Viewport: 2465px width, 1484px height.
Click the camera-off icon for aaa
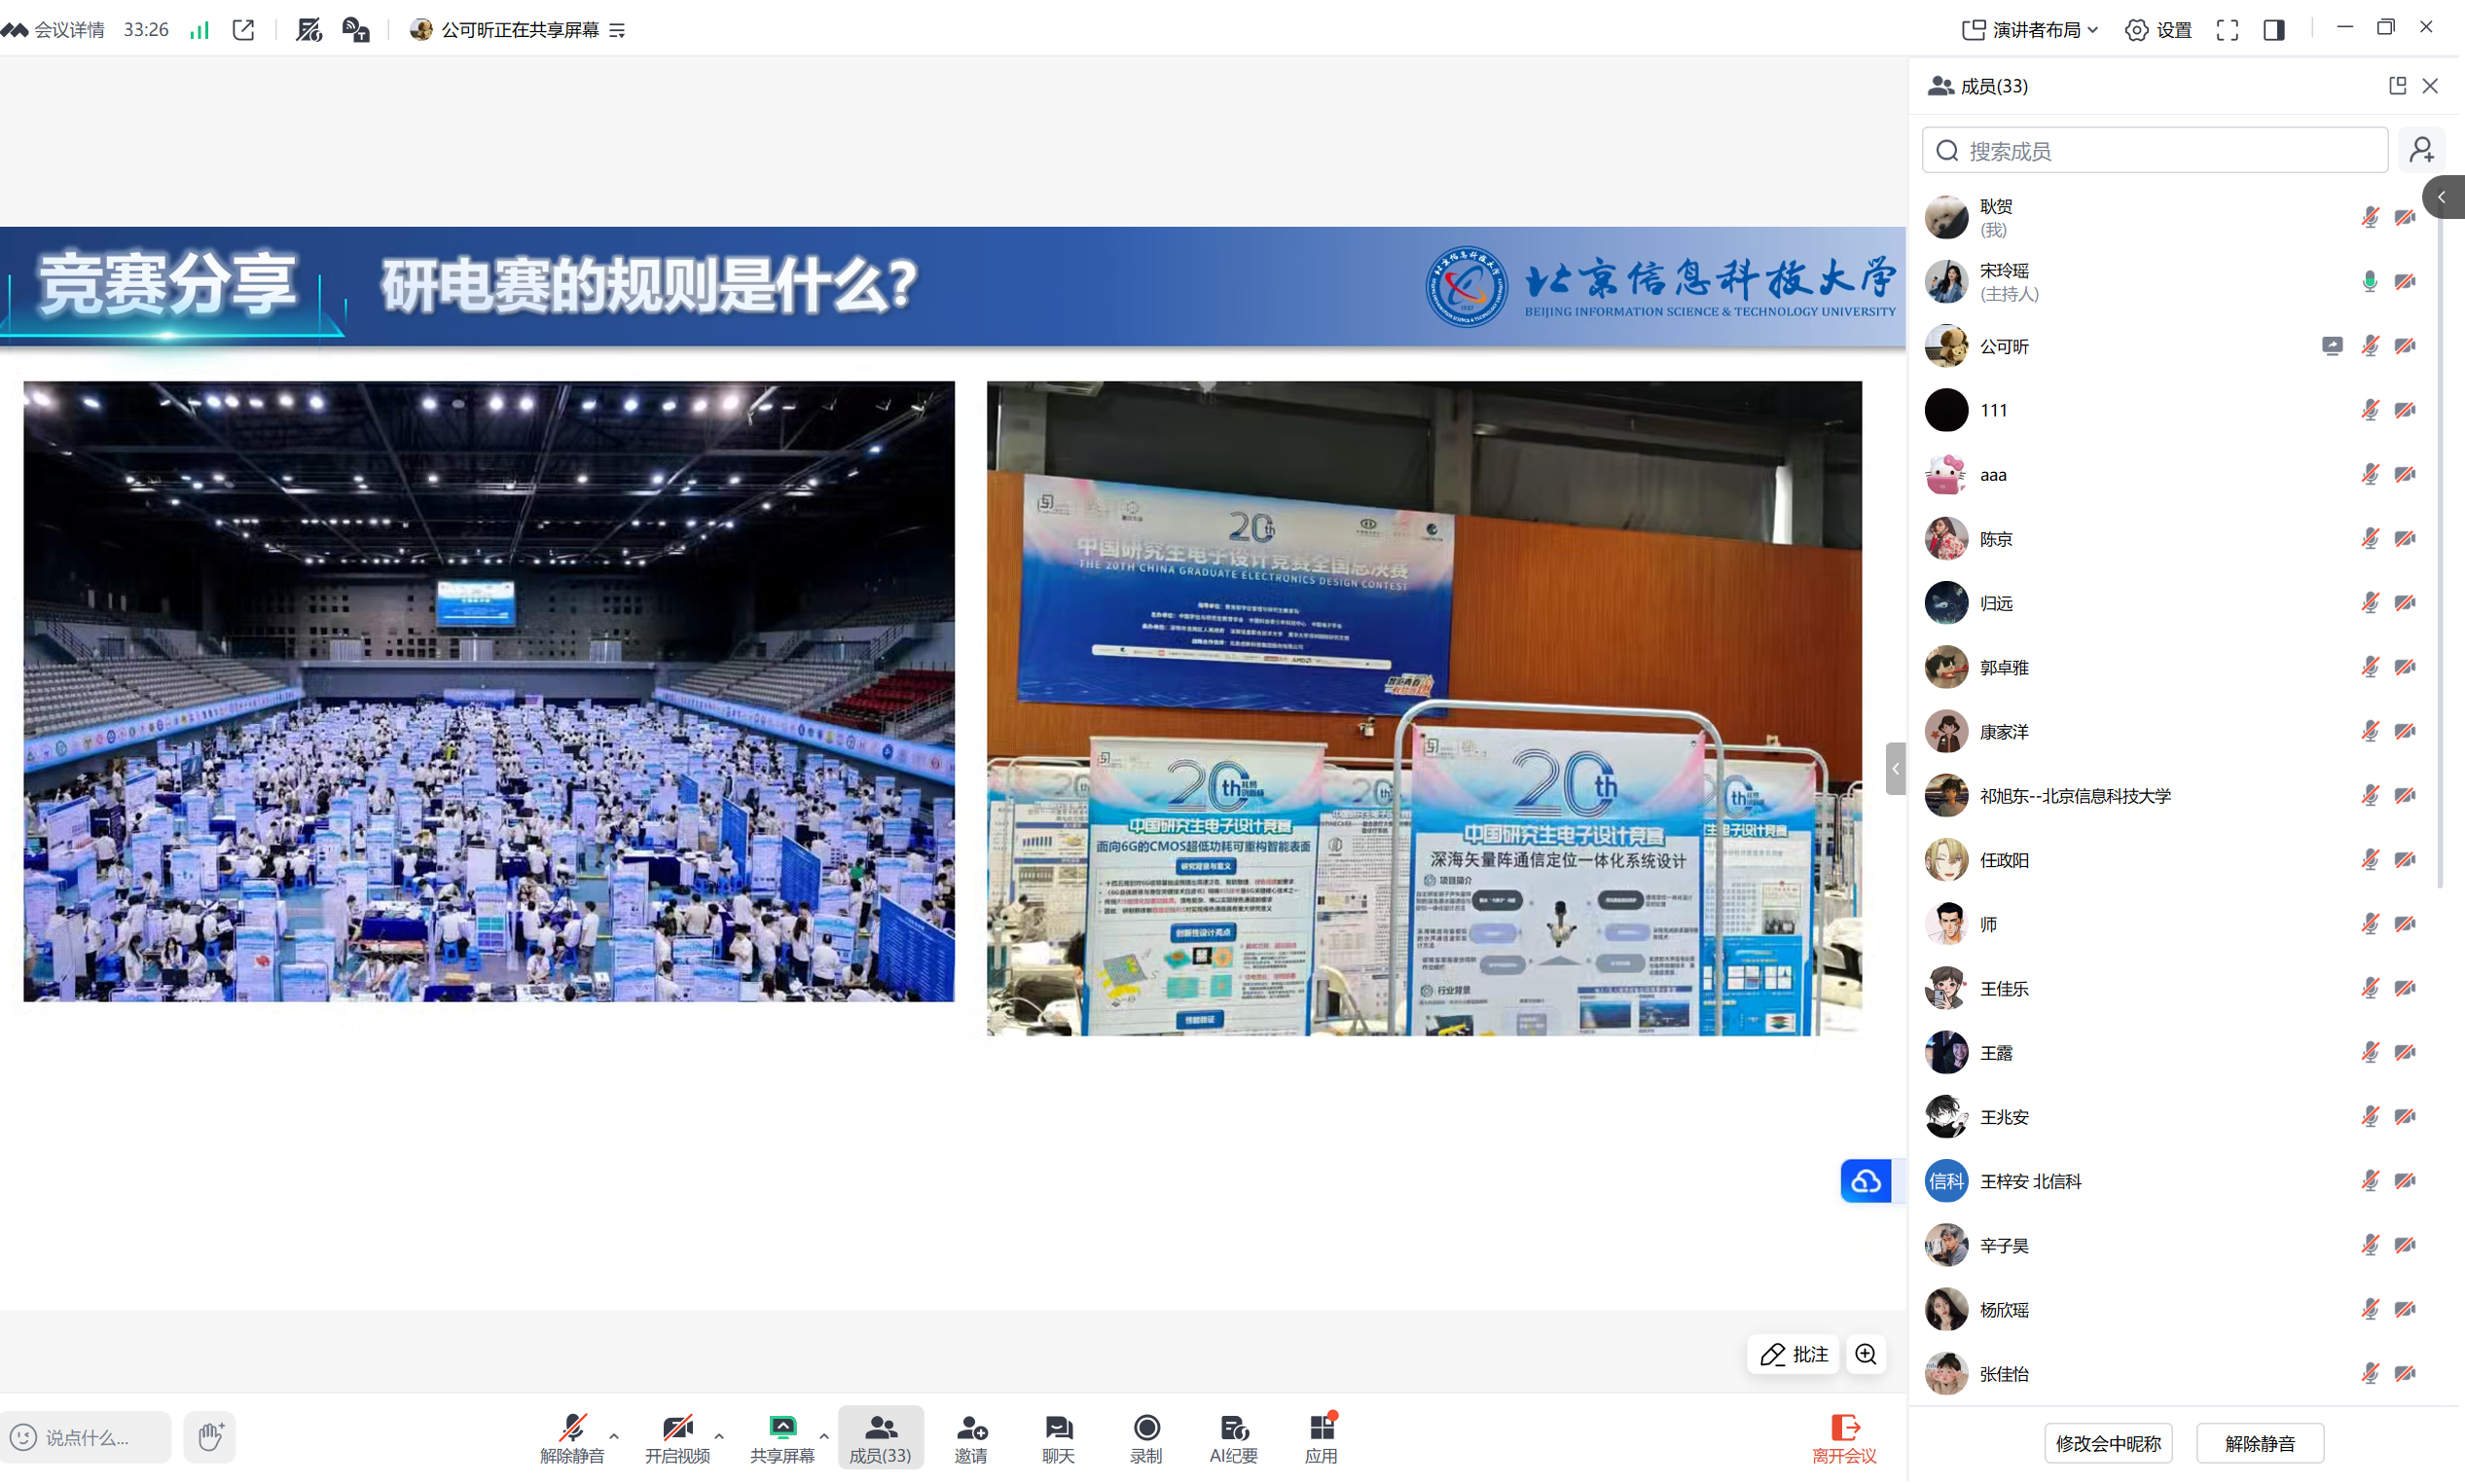[x=2405, y=475]
